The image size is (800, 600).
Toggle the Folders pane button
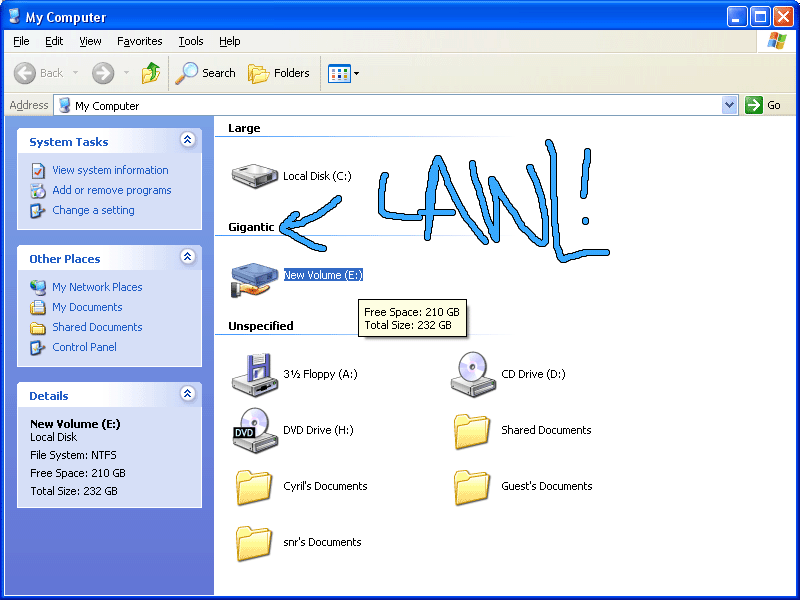pyautogui.click(x=279, y=73)
